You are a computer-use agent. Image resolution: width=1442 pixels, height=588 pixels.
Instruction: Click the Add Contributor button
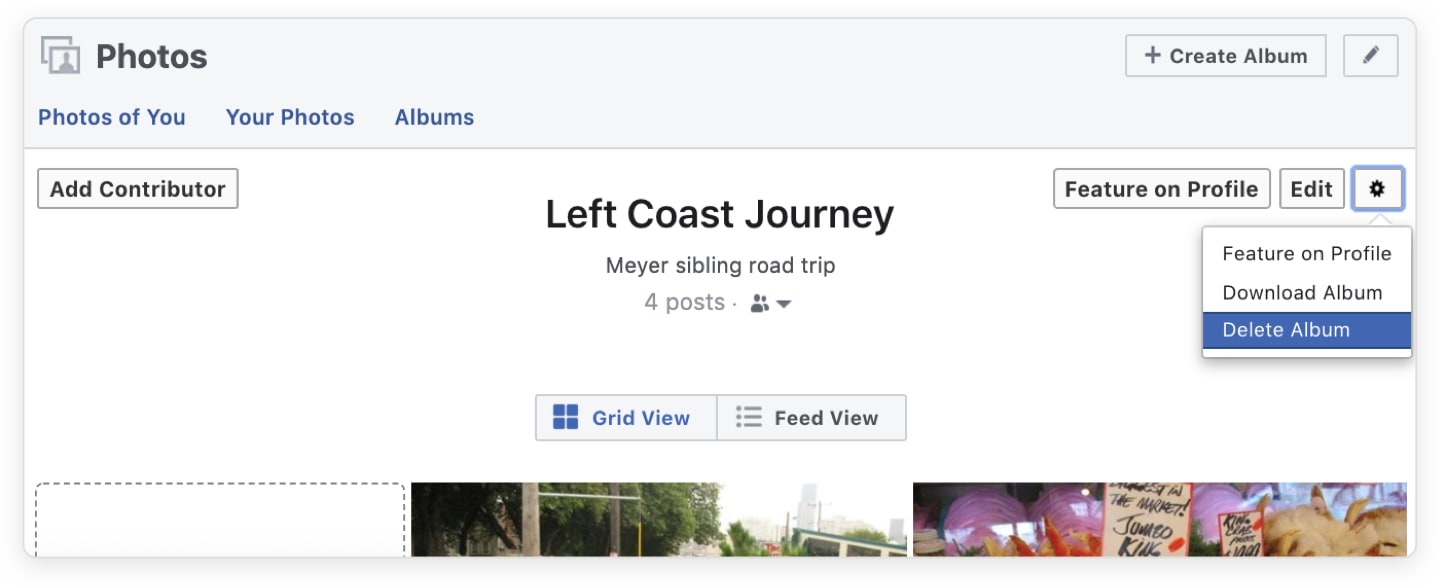point(137,188)
